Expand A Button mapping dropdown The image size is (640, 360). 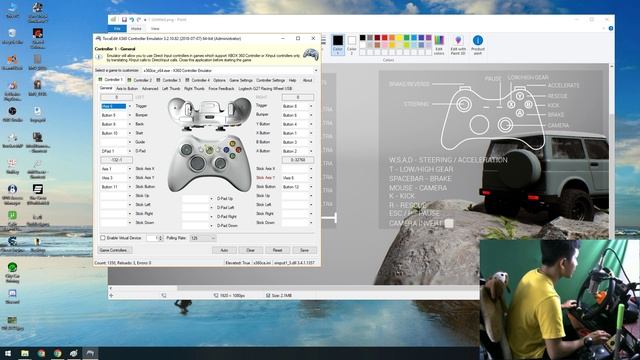(311, 151)
